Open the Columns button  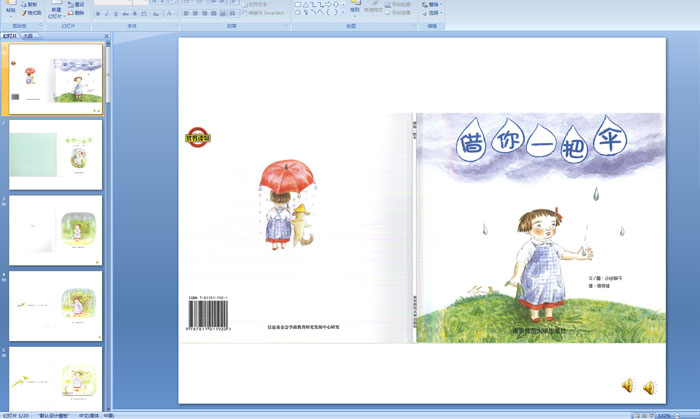[233, 13]
